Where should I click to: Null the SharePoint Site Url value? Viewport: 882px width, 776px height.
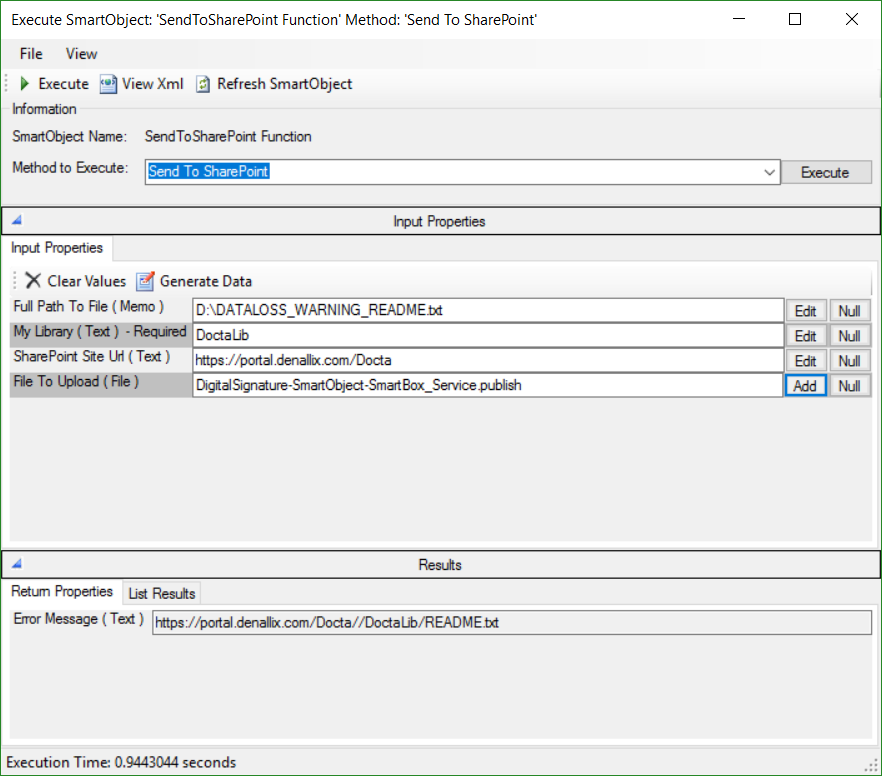point(850,360)
